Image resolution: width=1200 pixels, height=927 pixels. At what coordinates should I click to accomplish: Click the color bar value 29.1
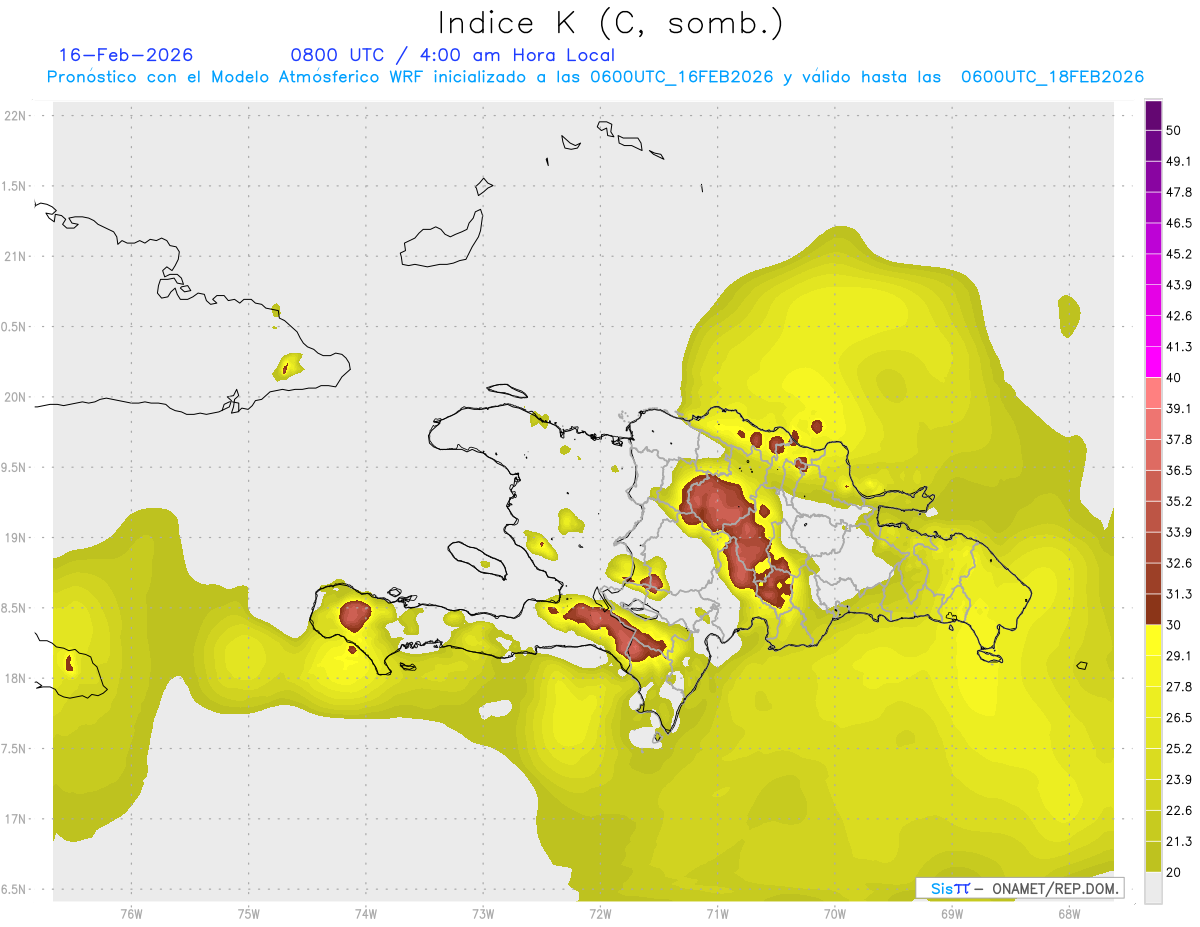click(1179, 656)
